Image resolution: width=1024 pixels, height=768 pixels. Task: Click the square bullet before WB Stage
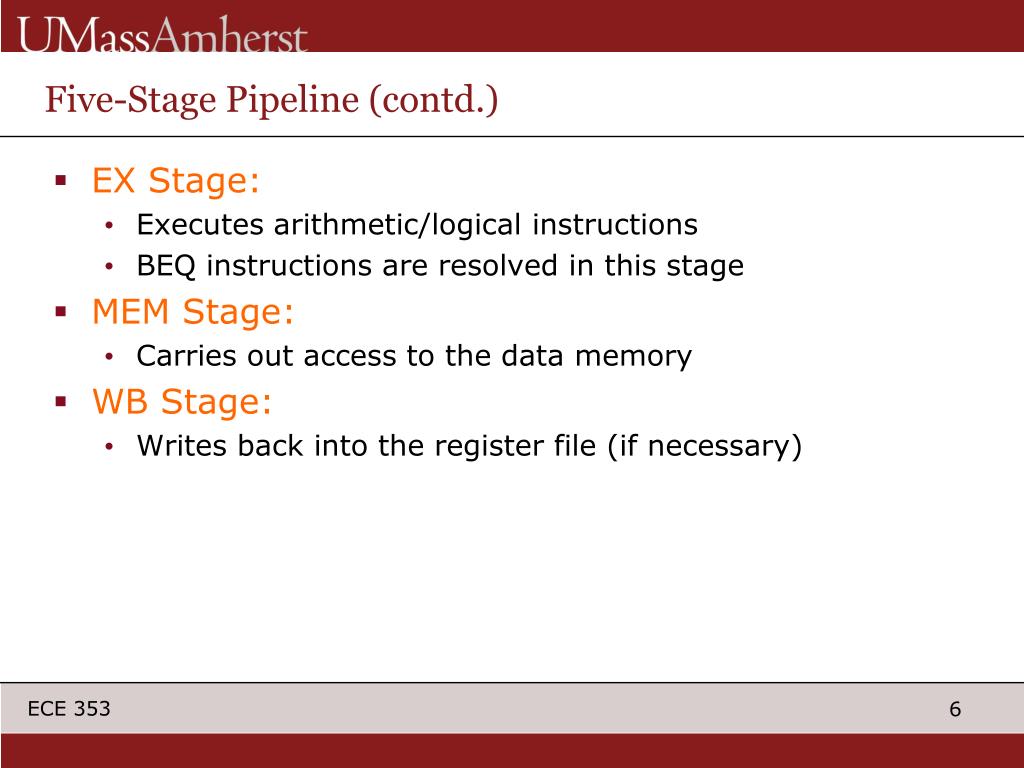pos(61,402)
